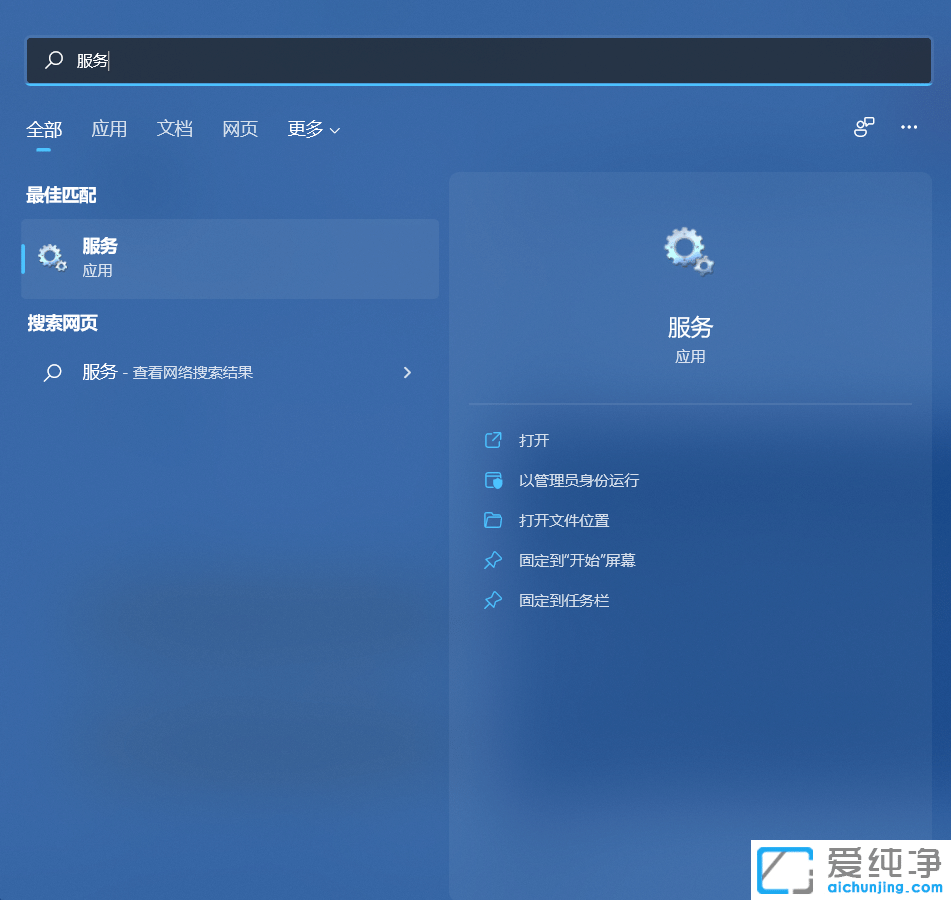Screen dimensions: 951x900
Task: Click the magnifying glass icon in the search box
Action: 53,60
